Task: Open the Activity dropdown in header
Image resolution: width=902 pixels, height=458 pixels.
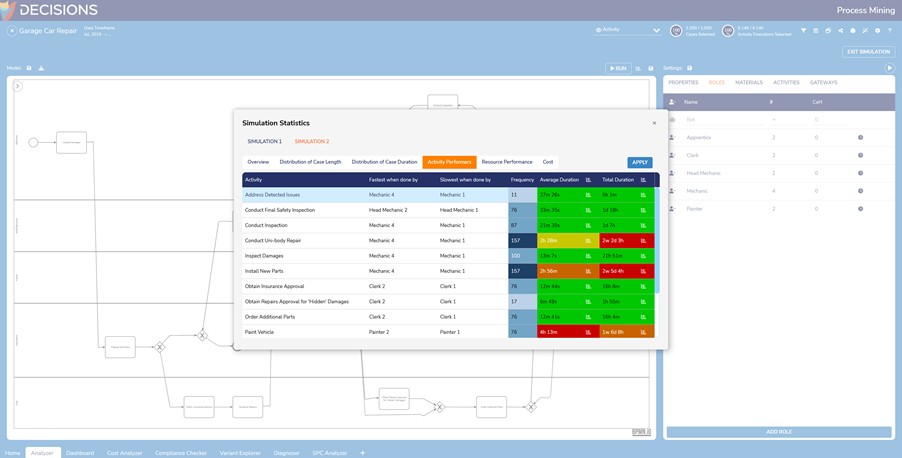Action: click(627, 30)
